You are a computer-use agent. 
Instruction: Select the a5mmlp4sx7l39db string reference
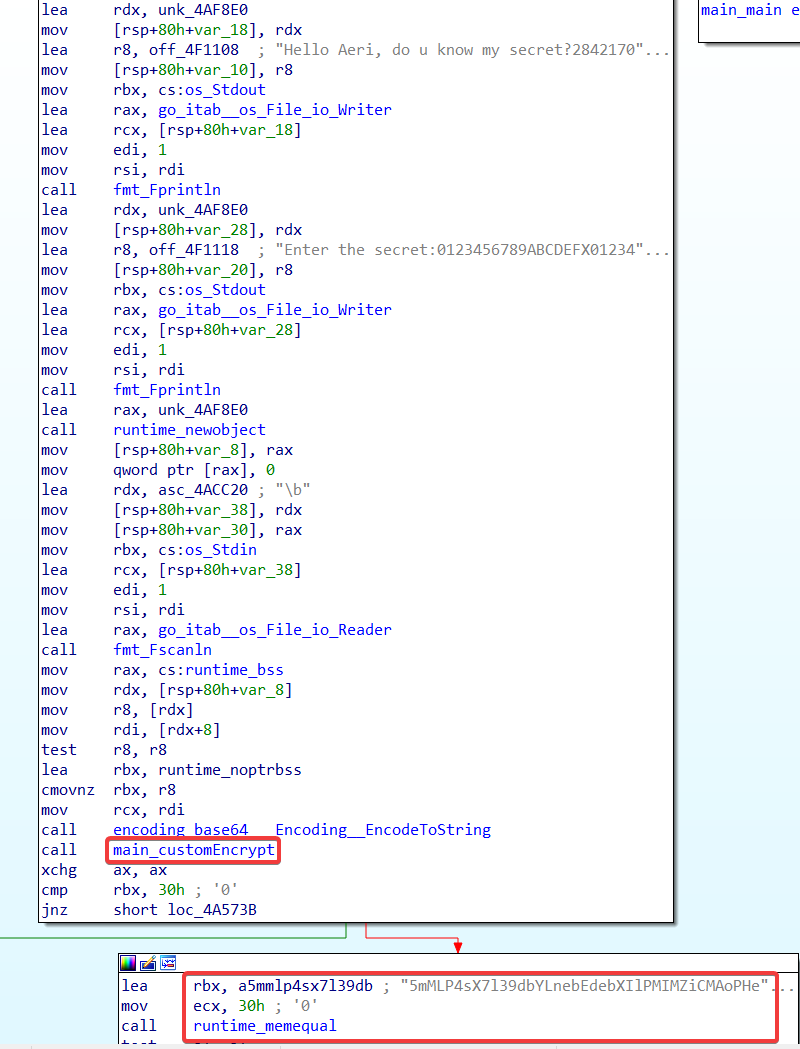click(290, 985)
